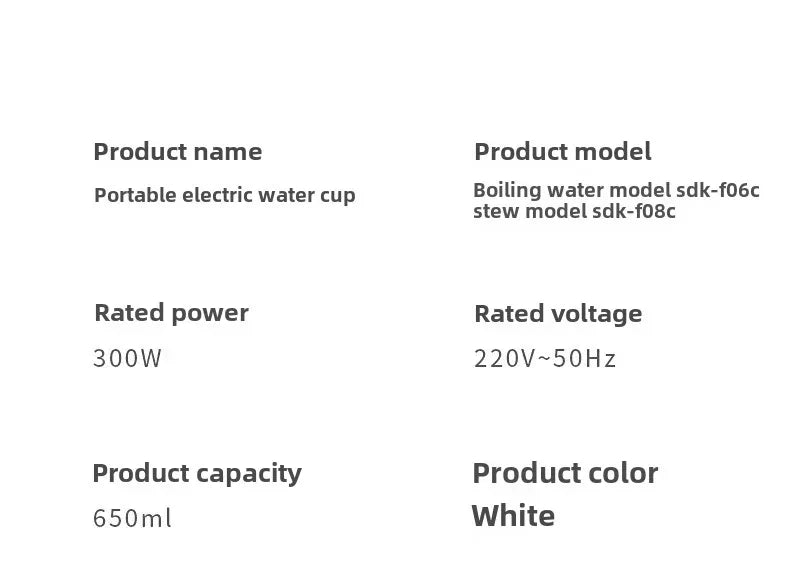790x584 pixels.
Task: Click the "Rated power" heading
Action: click(x=171, y=313)
